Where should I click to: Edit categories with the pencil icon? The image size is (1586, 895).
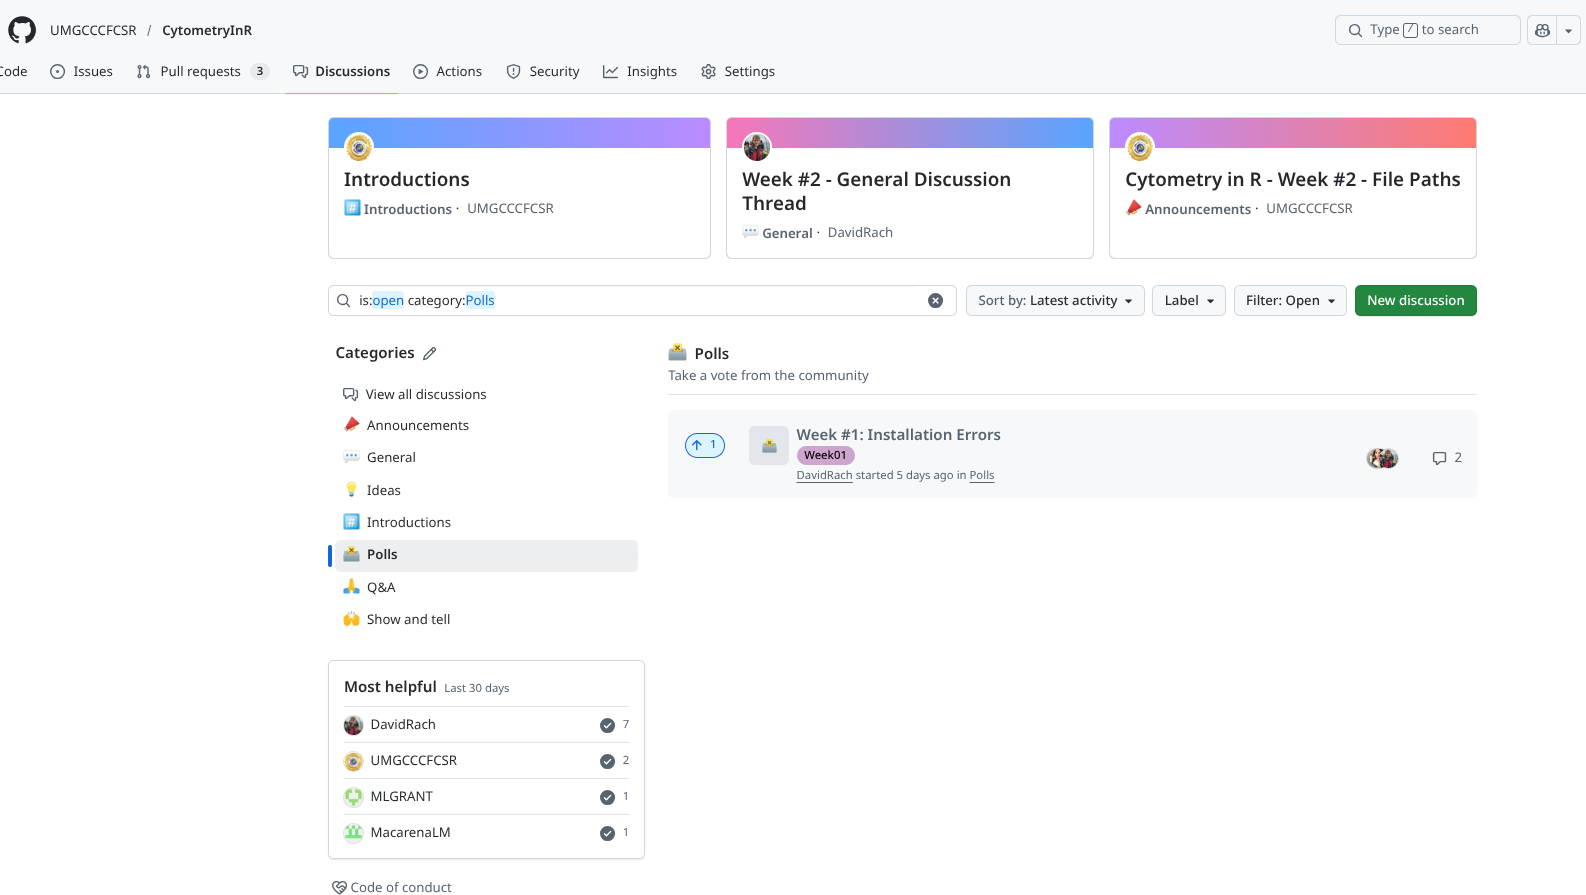pos(430,354)
